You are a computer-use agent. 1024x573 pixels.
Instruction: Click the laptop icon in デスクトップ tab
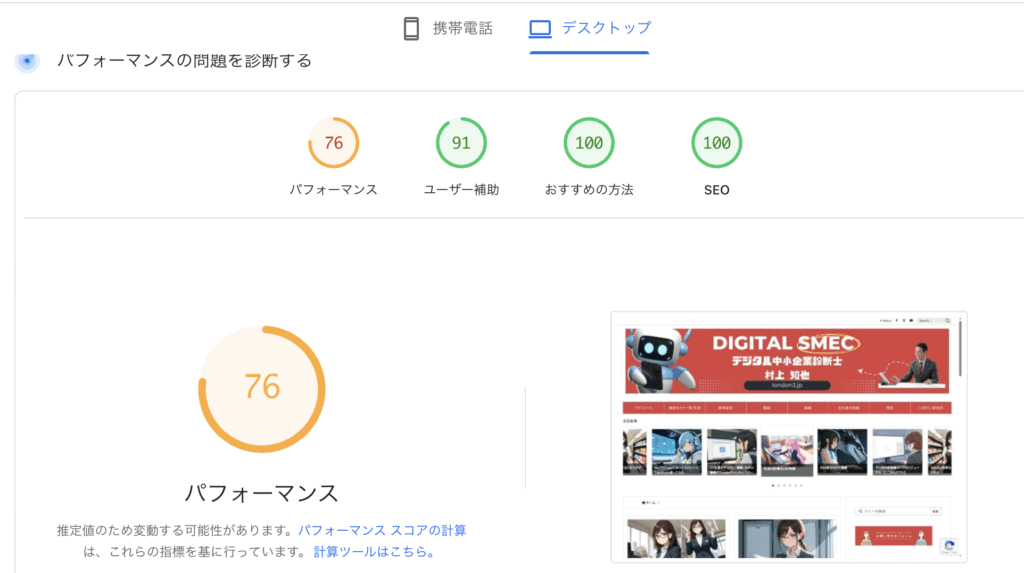540,29
